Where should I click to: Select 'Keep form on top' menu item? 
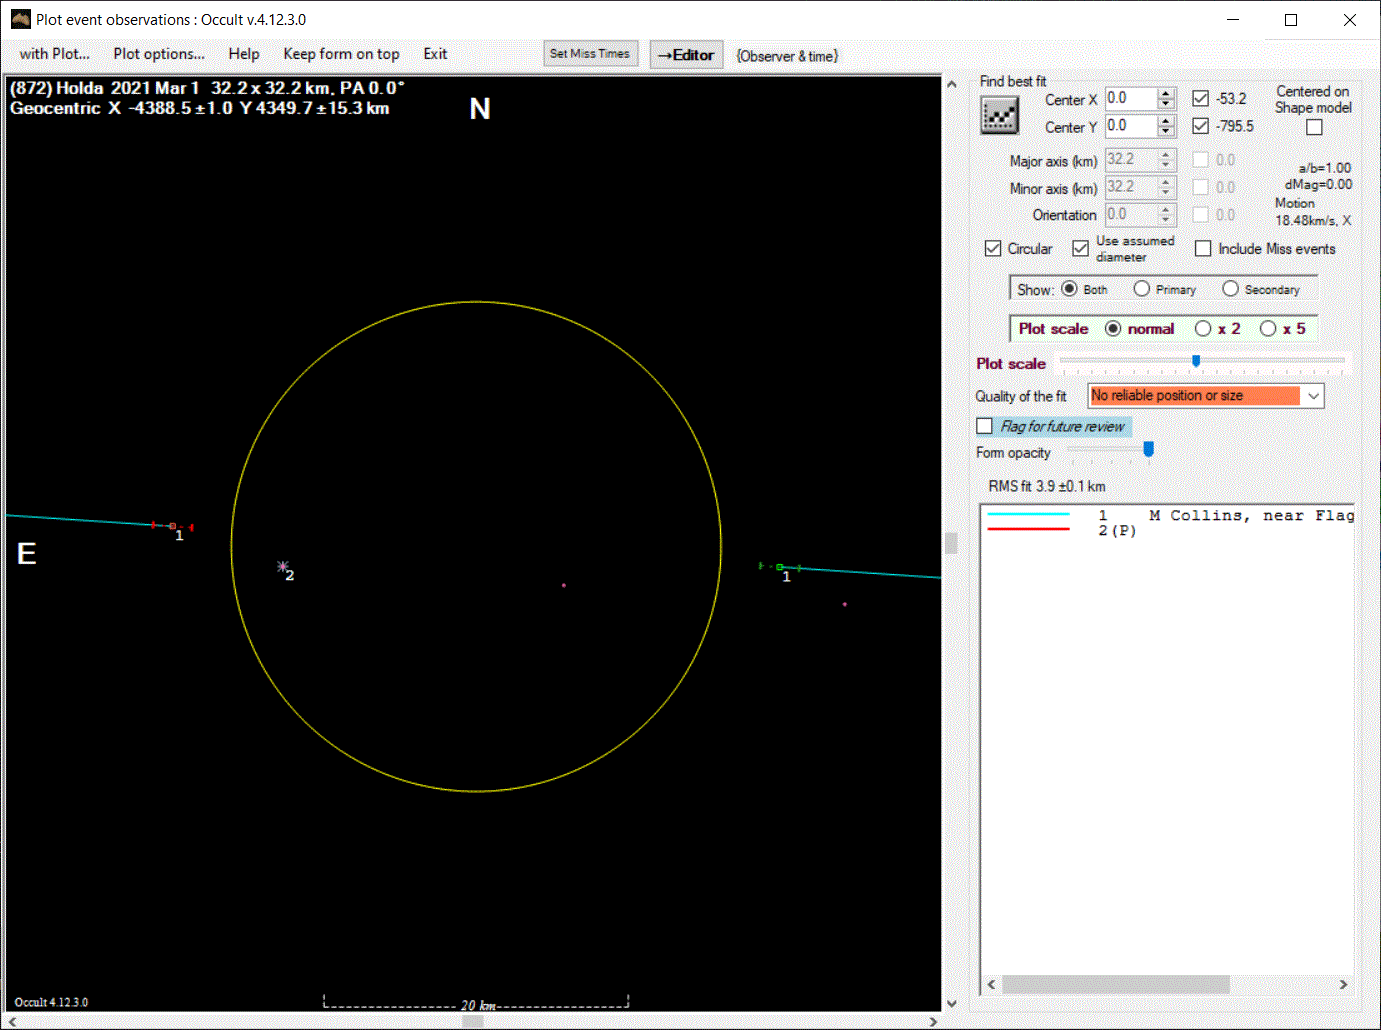(341, 54)
